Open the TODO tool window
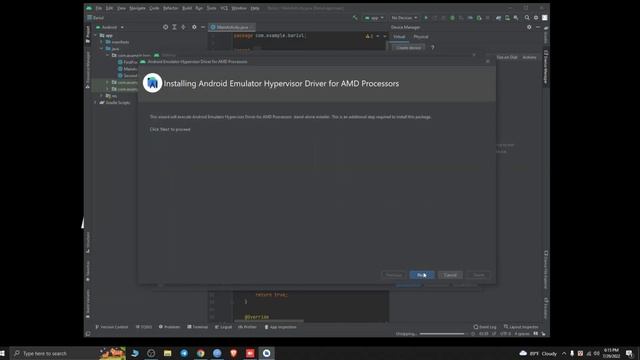The height and width of the screenshot is (360, 640). point(144,327)
